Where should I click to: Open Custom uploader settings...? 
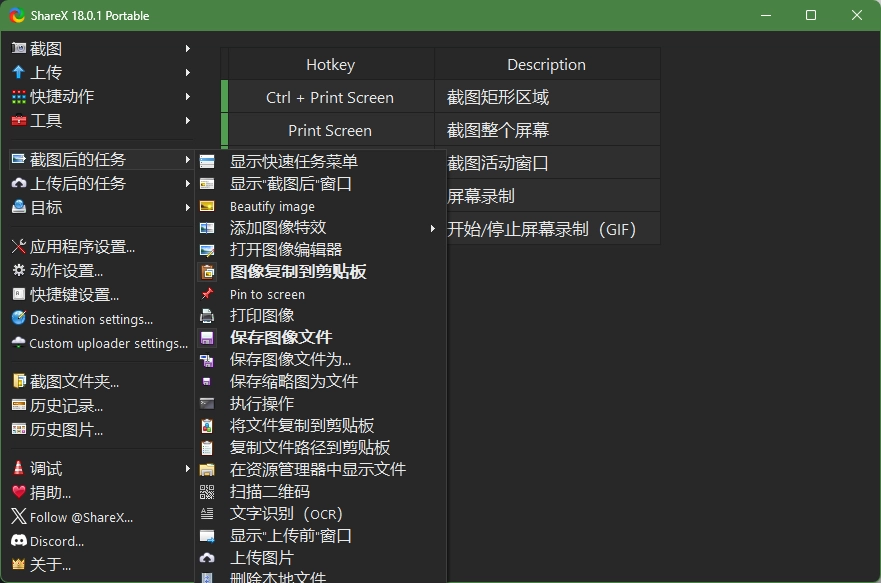coord(108,343)
